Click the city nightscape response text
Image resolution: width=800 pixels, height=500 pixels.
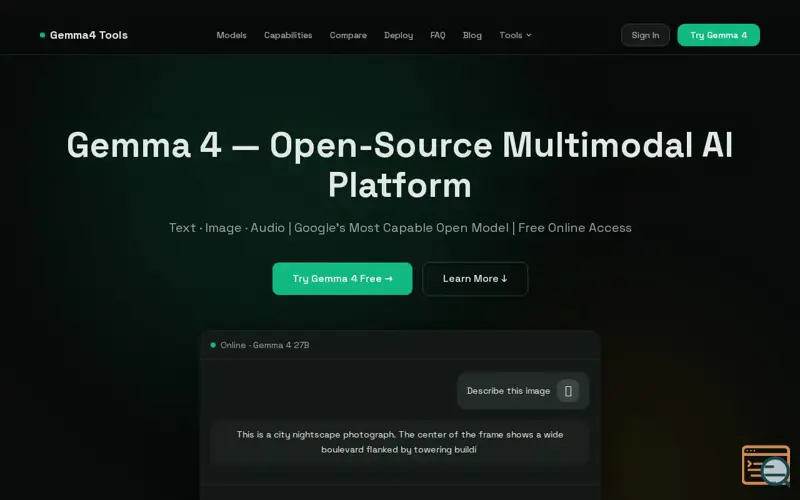coord(399,442)
